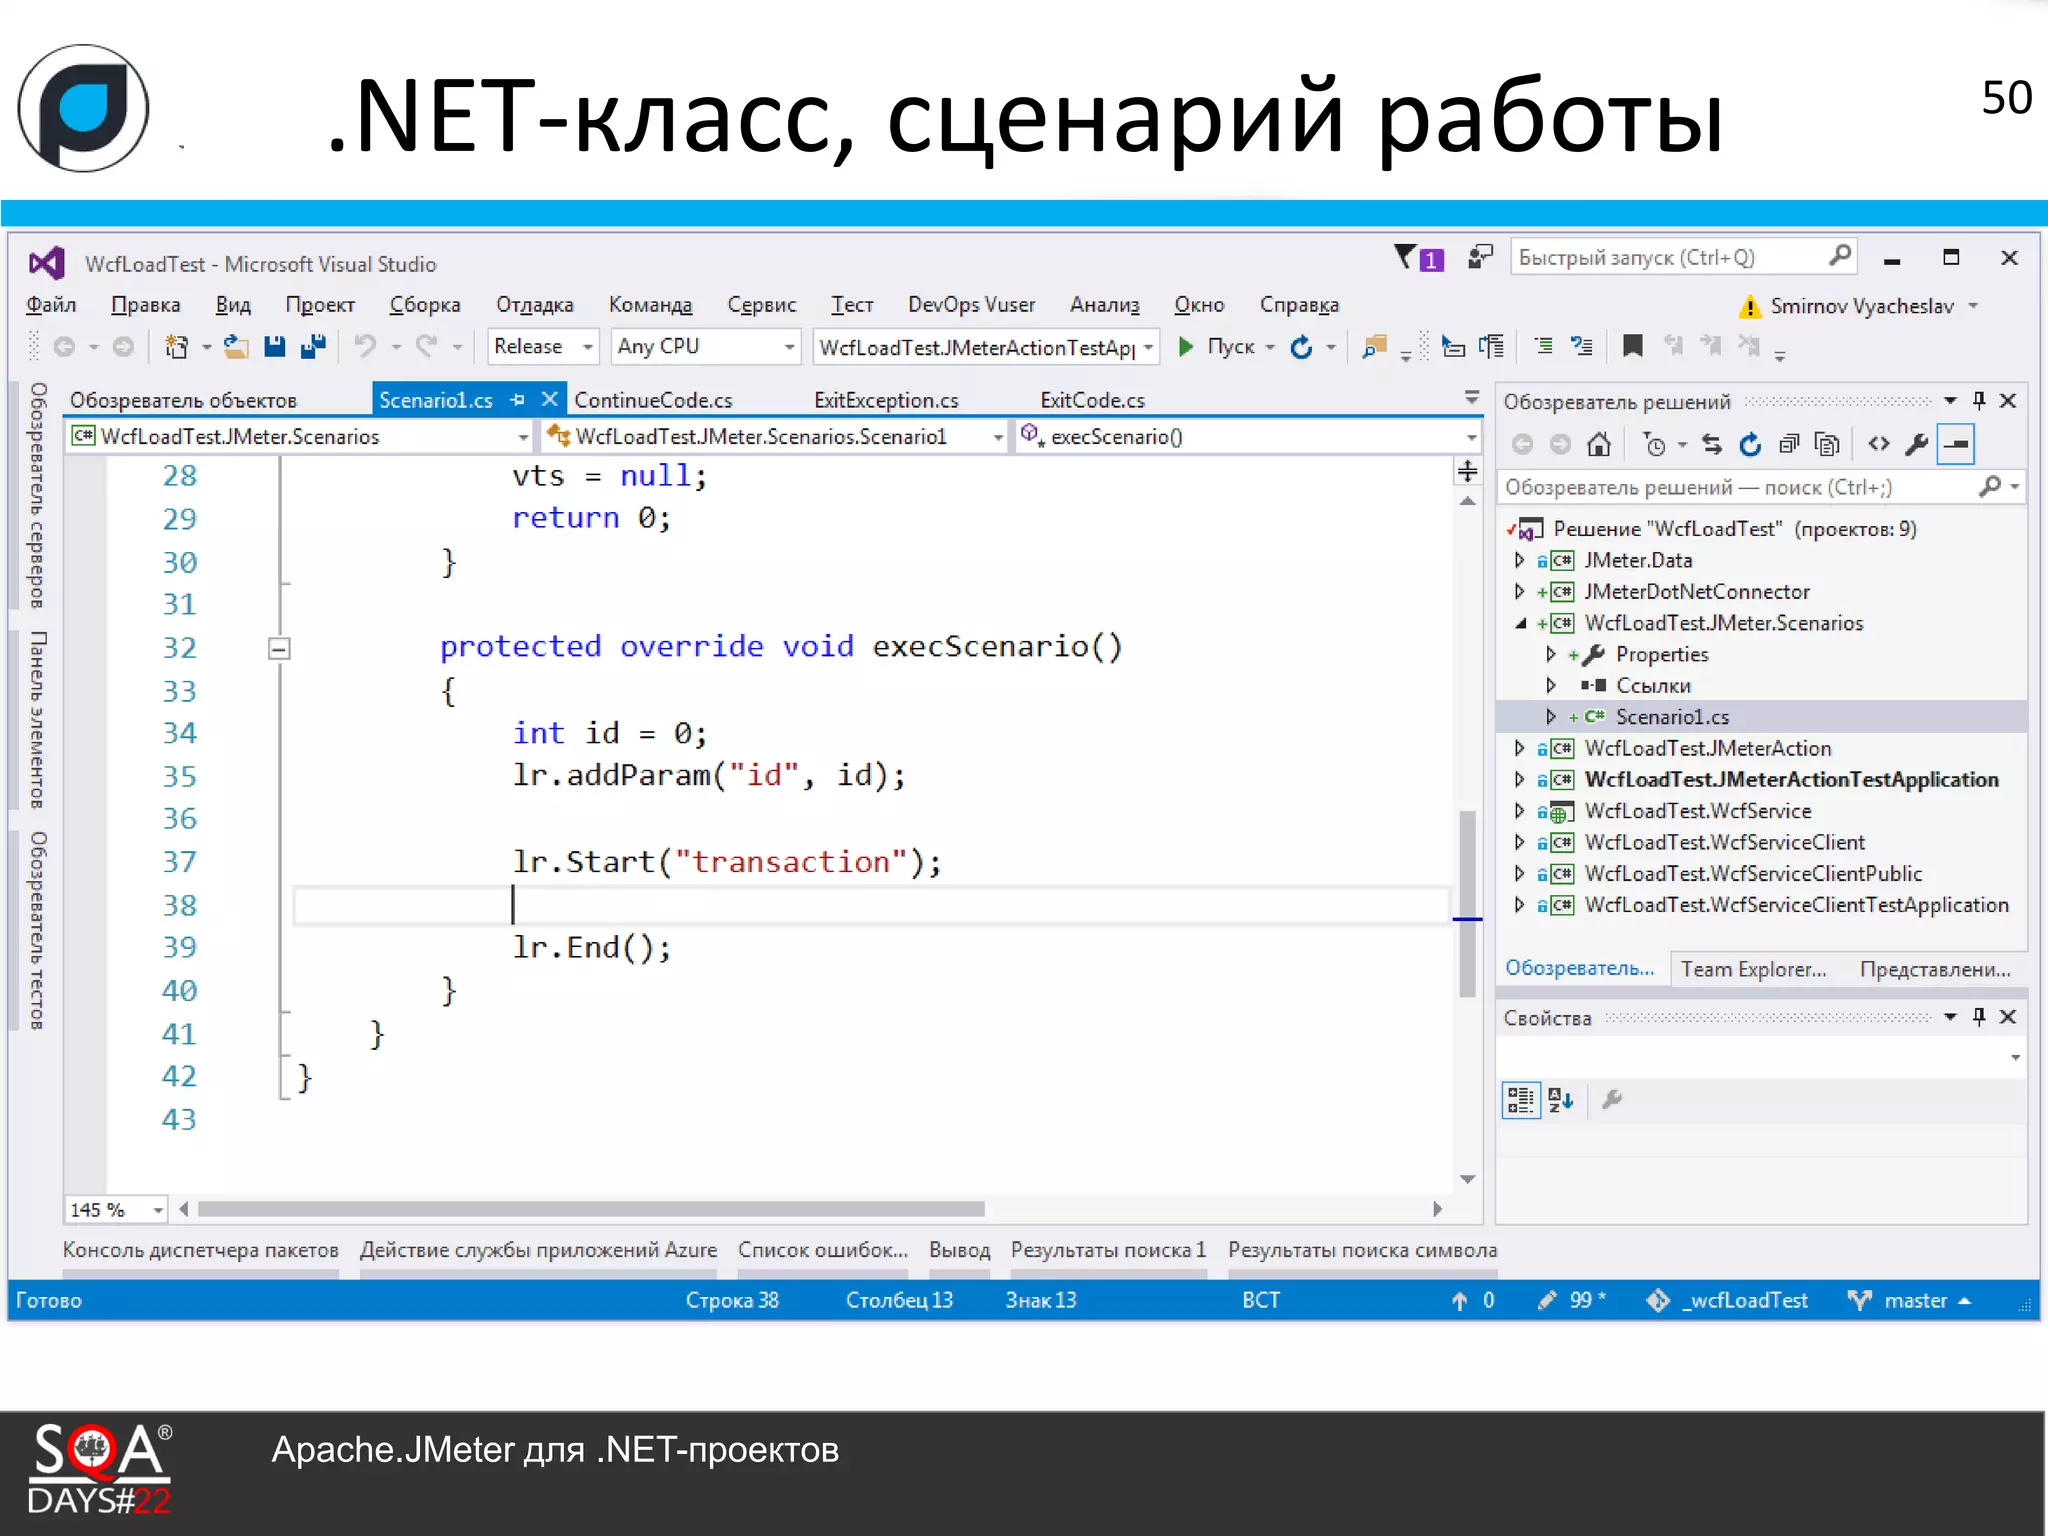Click the Refresh icon beside Пуск
Image resolution: width=2048 pixels, height=1536 pixels.
tap(1301, 347)
